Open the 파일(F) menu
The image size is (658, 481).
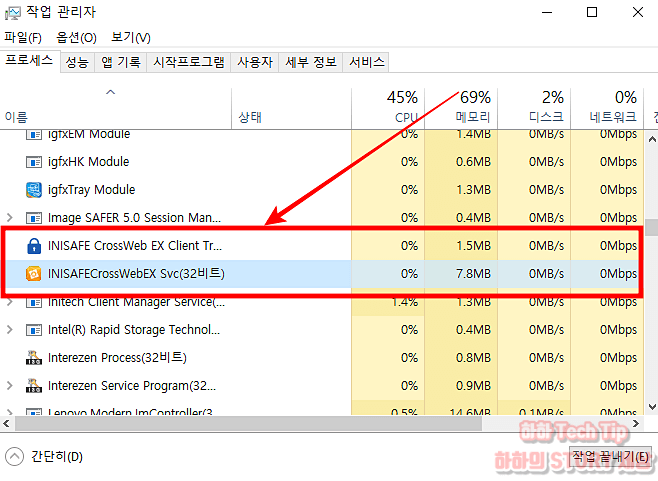click(x=23, y=38)
